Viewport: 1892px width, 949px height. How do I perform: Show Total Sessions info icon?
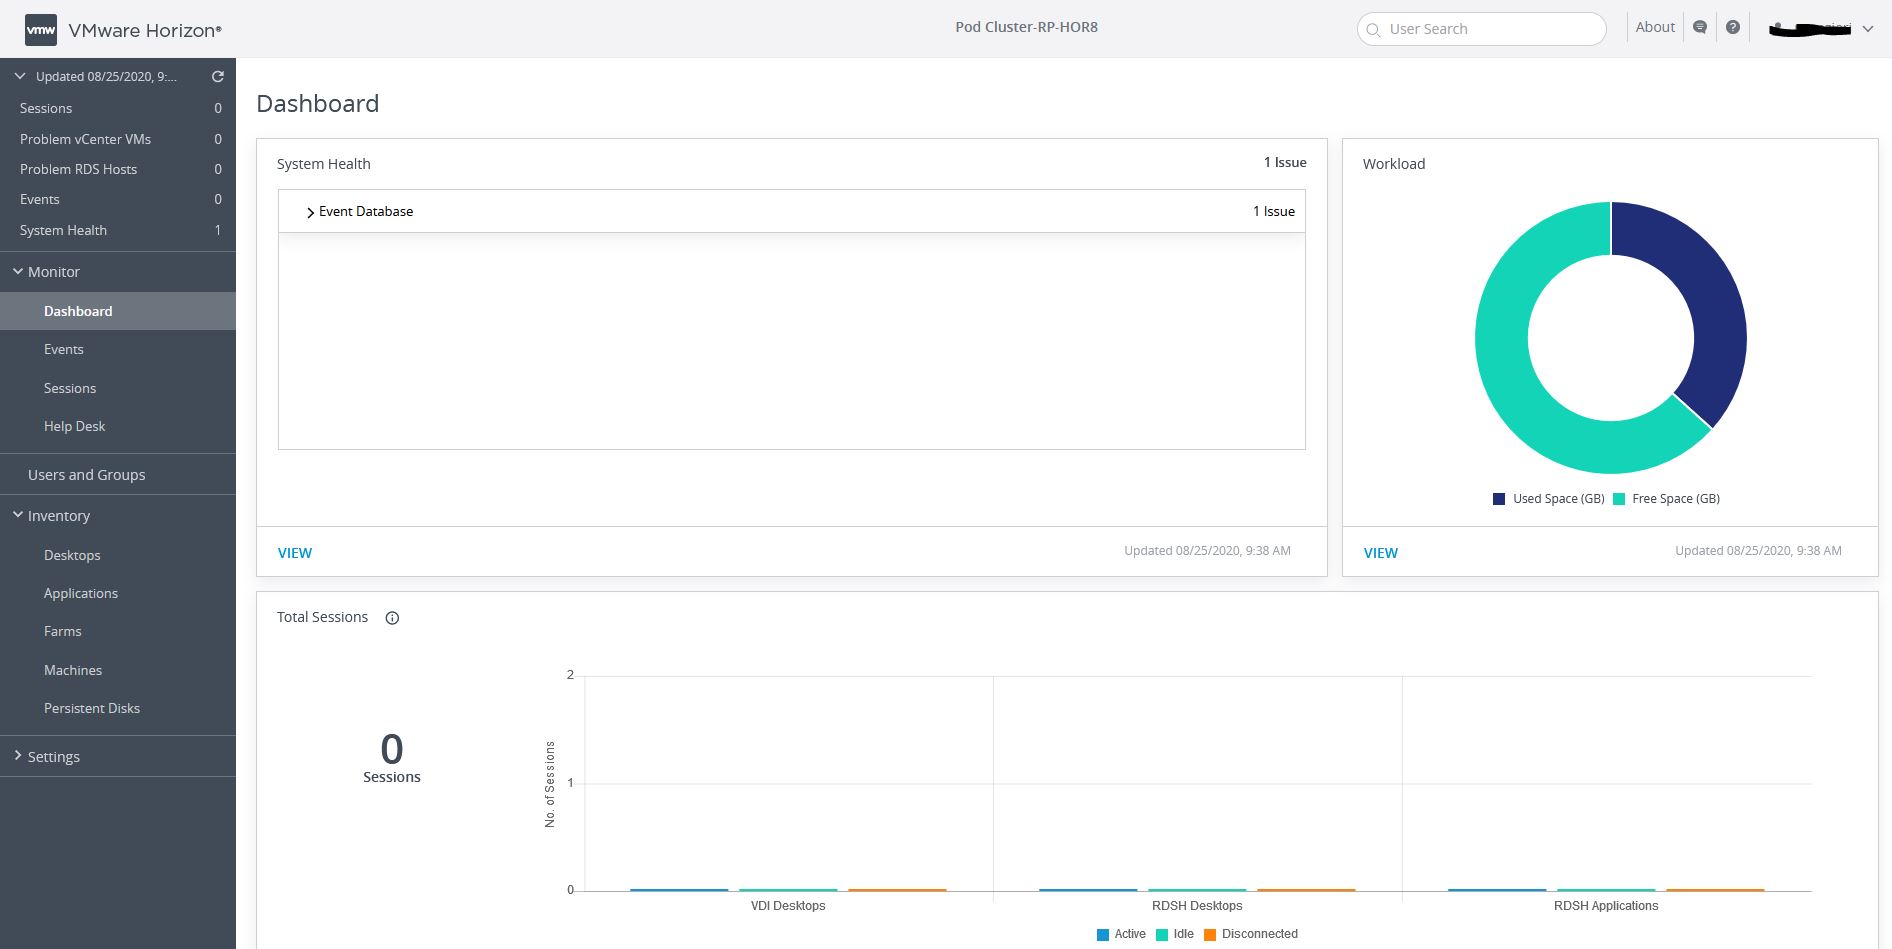[x=392, y=618]
